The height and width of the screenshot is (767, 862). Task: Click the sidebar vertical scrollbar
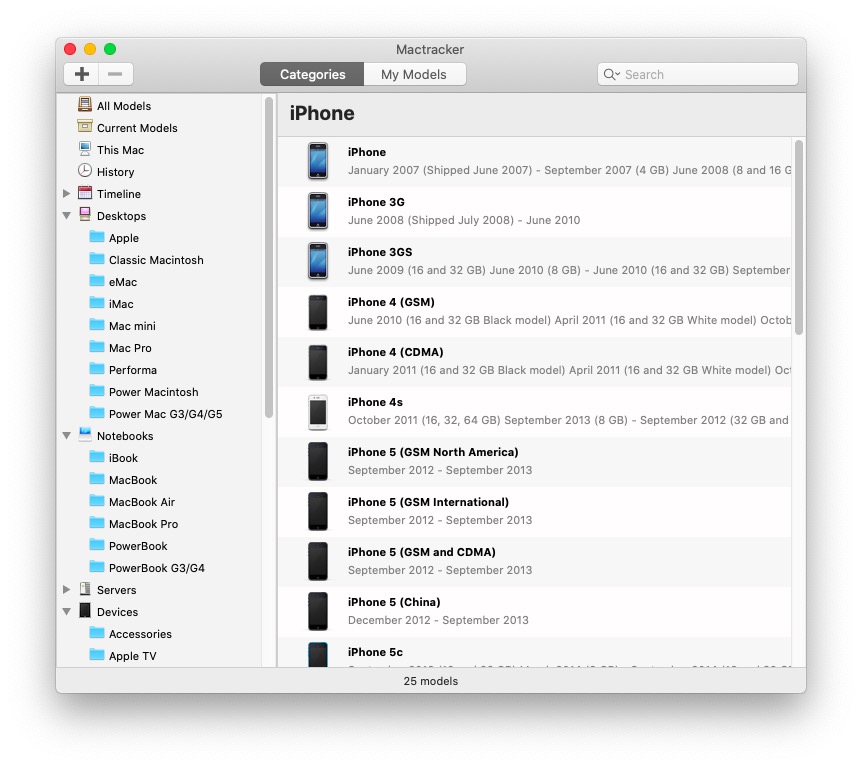coord(268,257)
